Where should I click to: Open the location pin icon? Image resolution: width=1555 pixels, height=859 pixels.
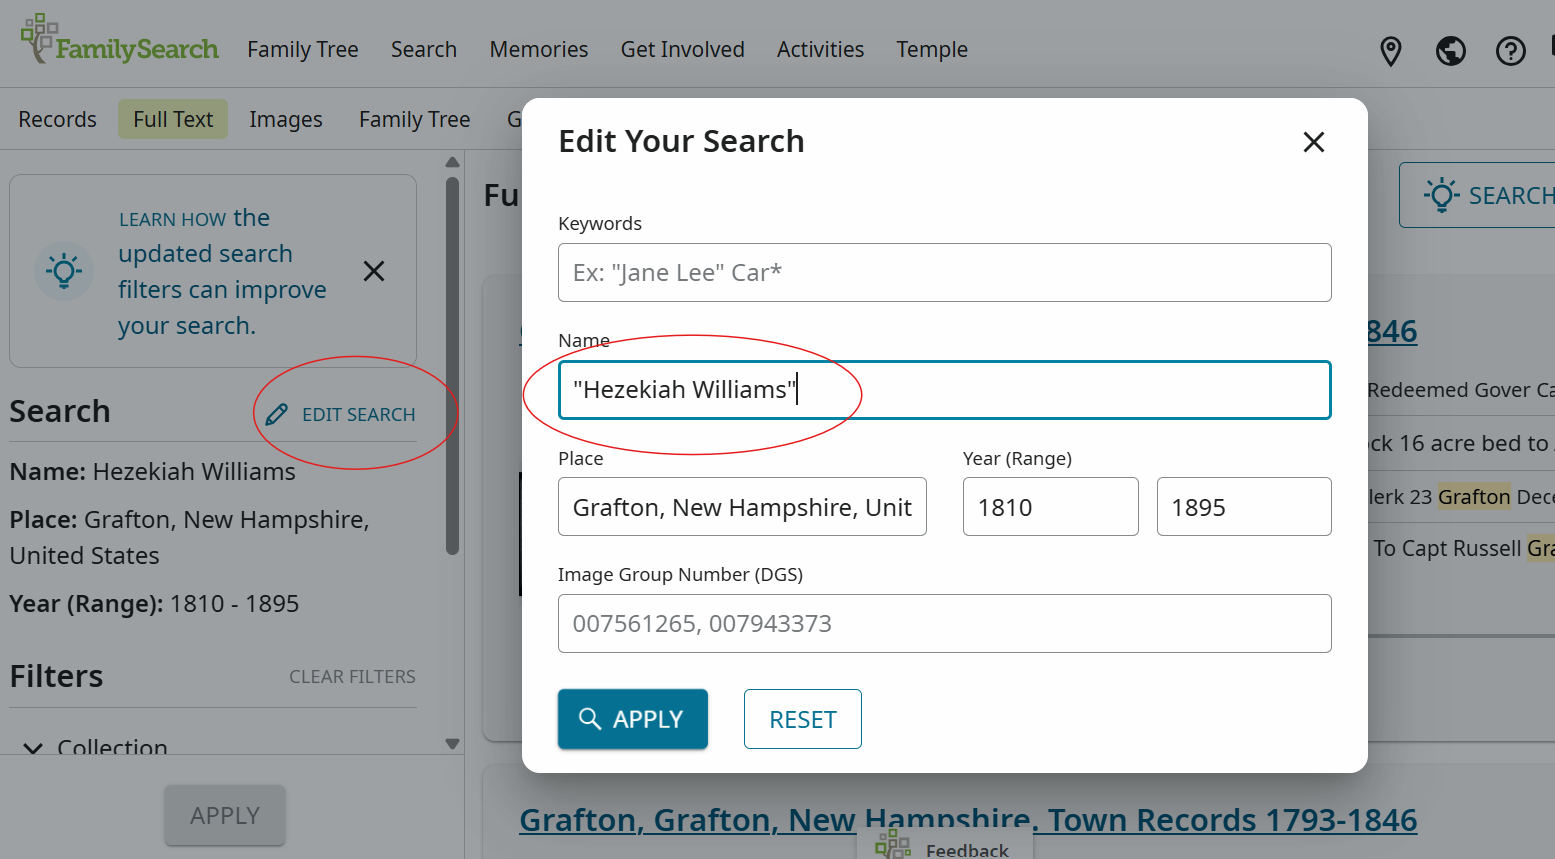pos(1390,50)
